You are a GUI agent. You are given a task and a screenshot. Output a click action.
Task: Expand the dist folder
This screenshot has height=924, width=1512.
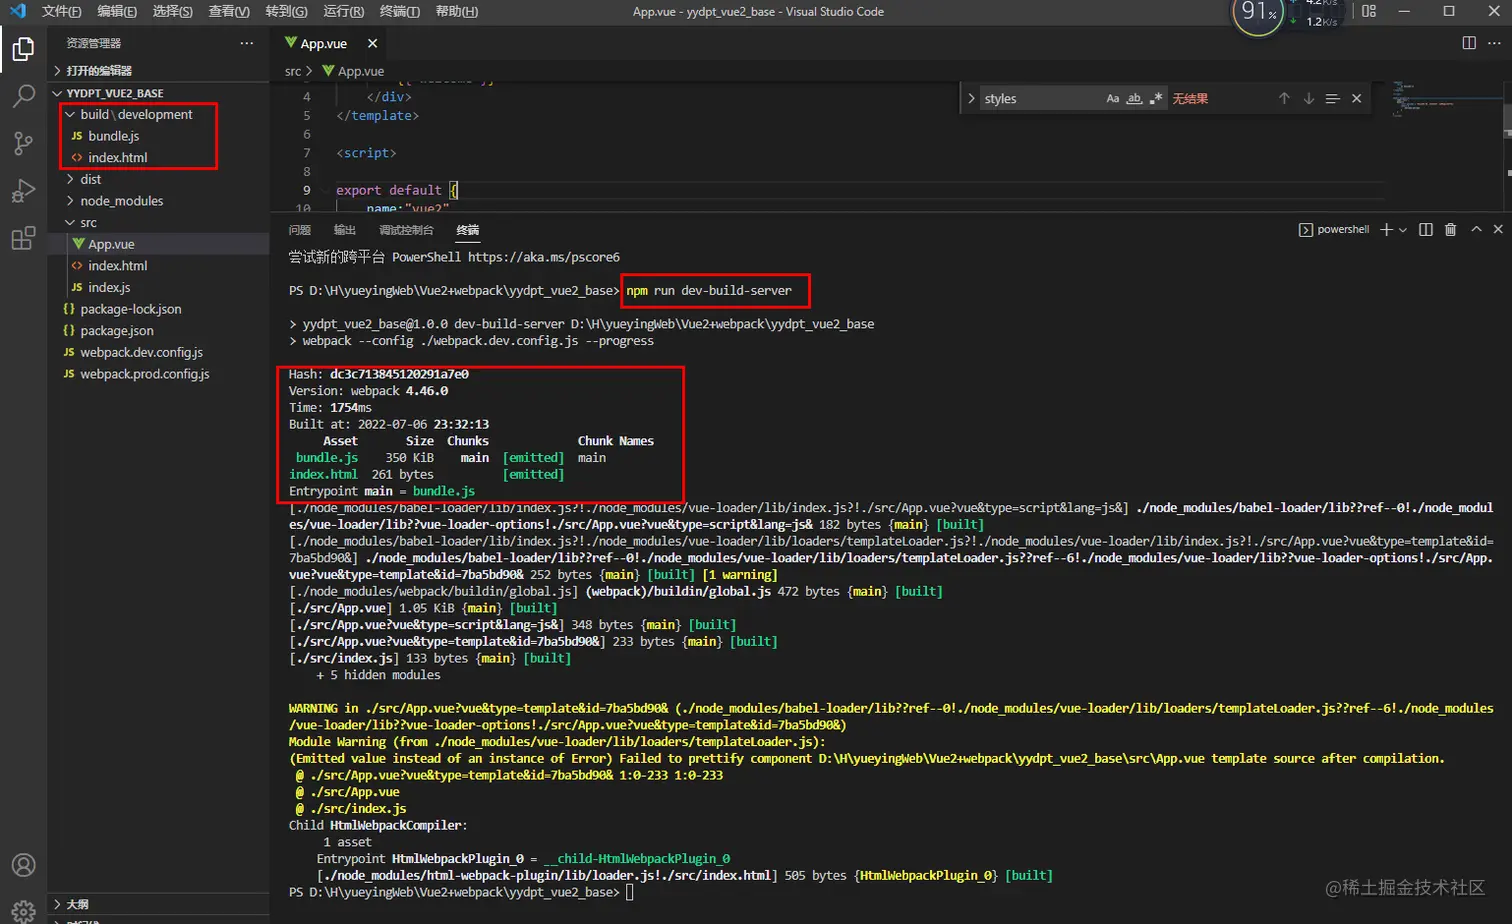tap(160, 179)
